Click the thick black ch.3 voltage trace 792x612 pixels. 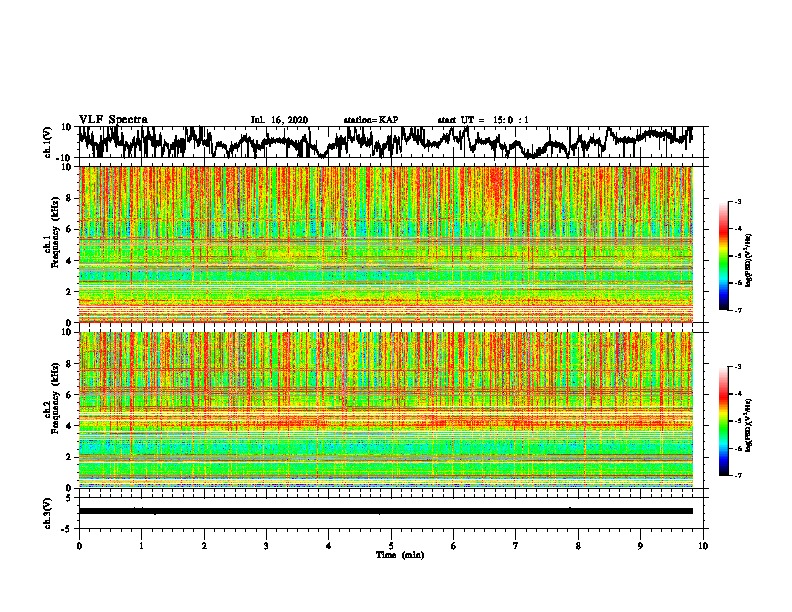coord(386,511)
